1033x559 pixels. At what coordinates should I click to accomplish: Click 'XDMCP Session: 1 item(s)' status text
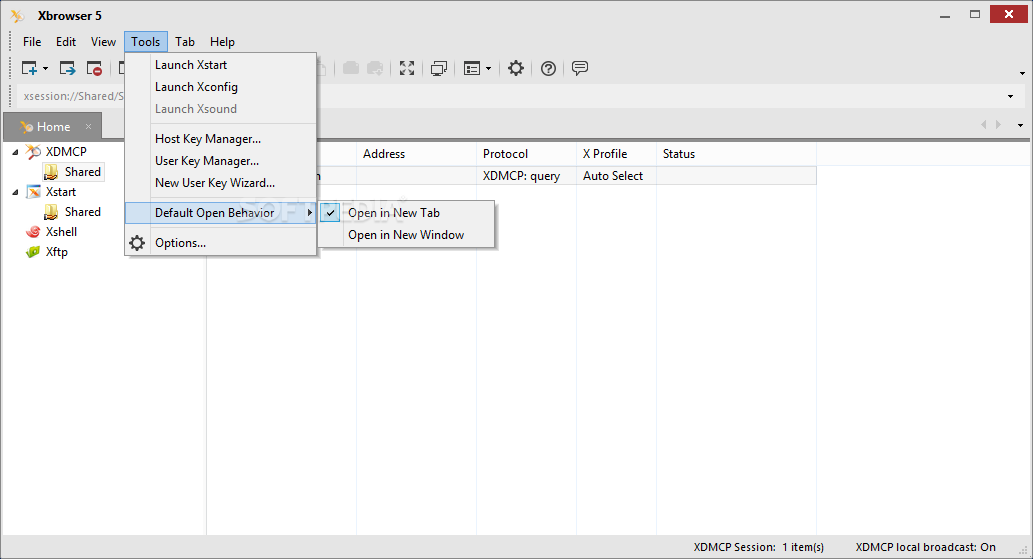click(x=758, y=547)
